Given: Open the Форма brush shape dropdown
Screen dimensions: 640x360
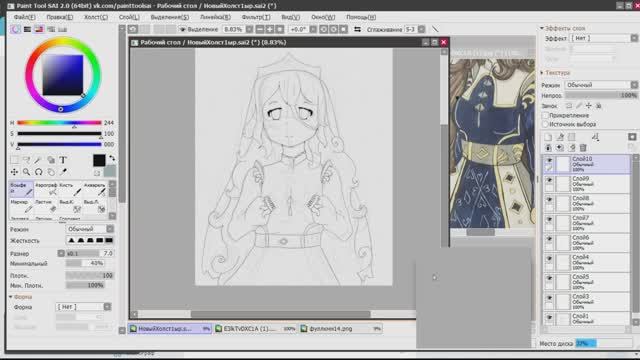Looking at the screenshot, I should pos(83,307).
